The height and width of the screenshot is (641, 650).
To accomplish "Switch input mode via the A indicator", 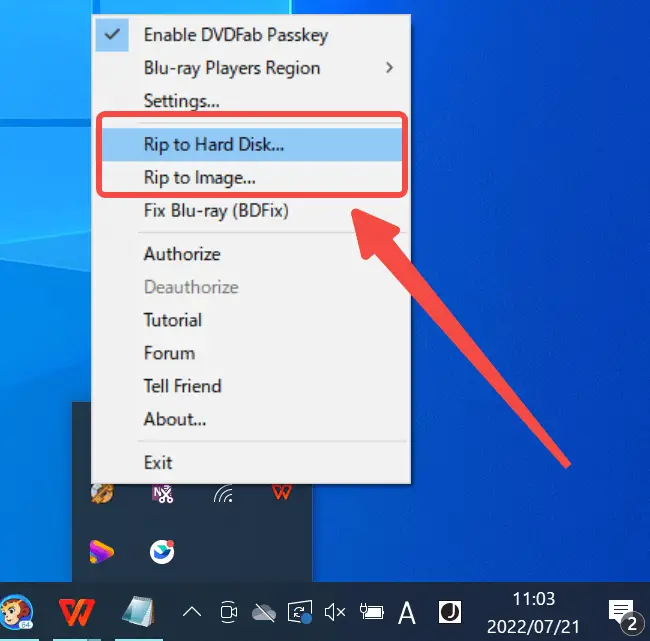I will [407, 612].
